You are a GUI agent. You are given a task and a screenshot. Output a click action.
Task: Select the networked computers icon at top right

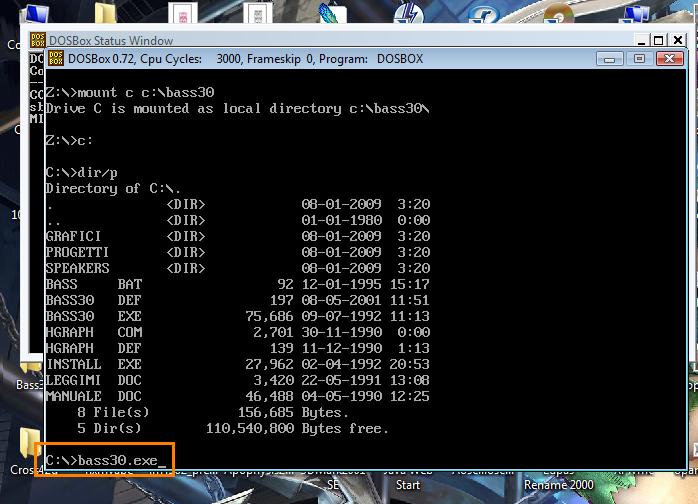click(636, 13)
